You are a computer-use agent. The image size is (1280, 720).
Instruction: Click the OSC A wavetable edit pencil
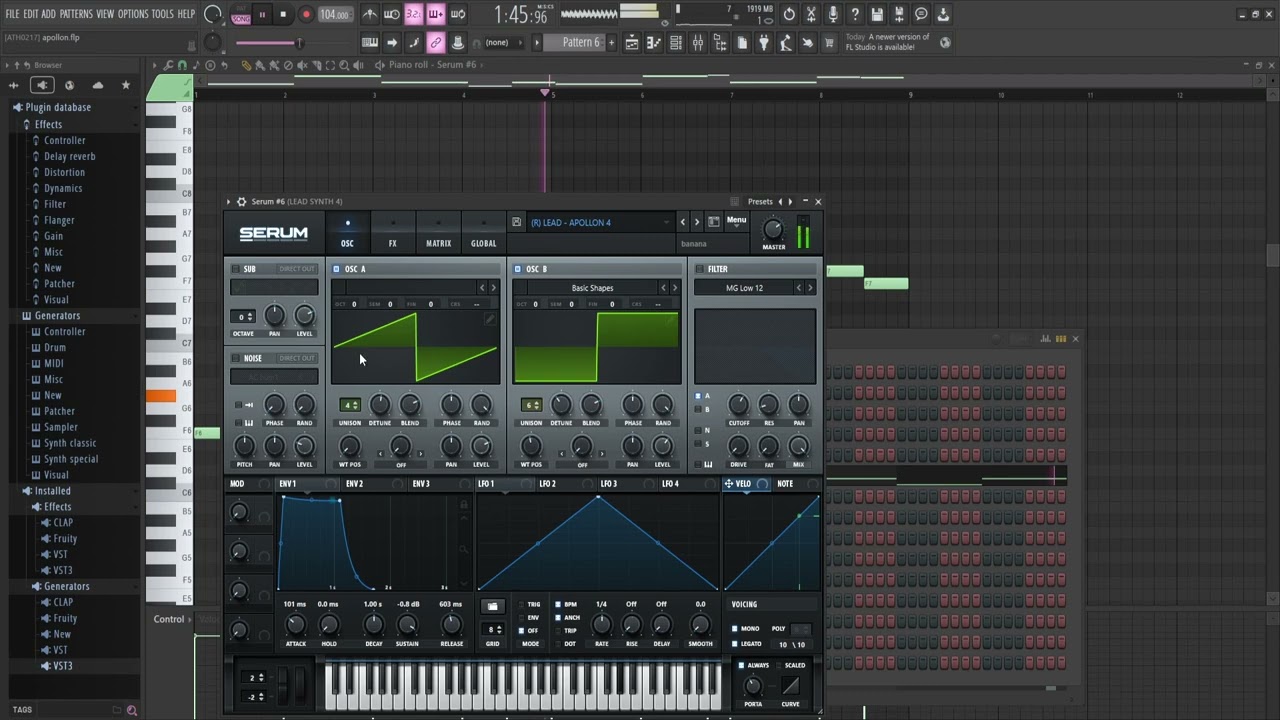(x=490, y=319)
